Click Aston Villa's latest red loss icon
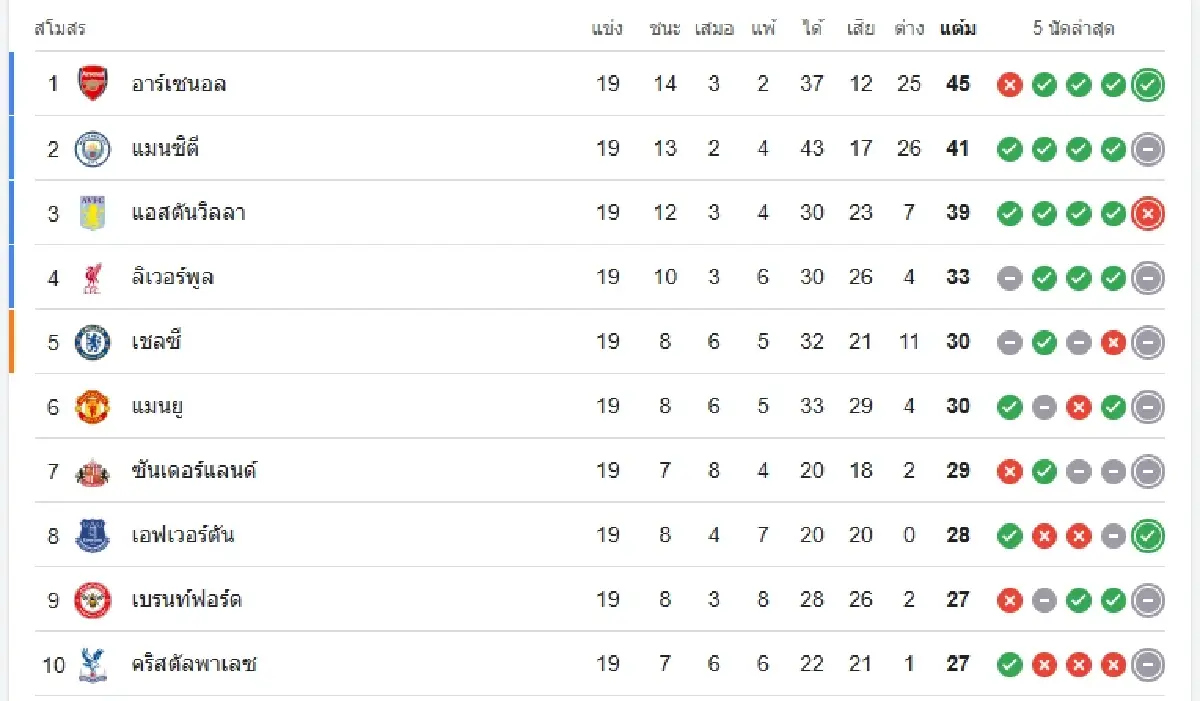Screen dimensions: 1200x701 click(1148, 213)
